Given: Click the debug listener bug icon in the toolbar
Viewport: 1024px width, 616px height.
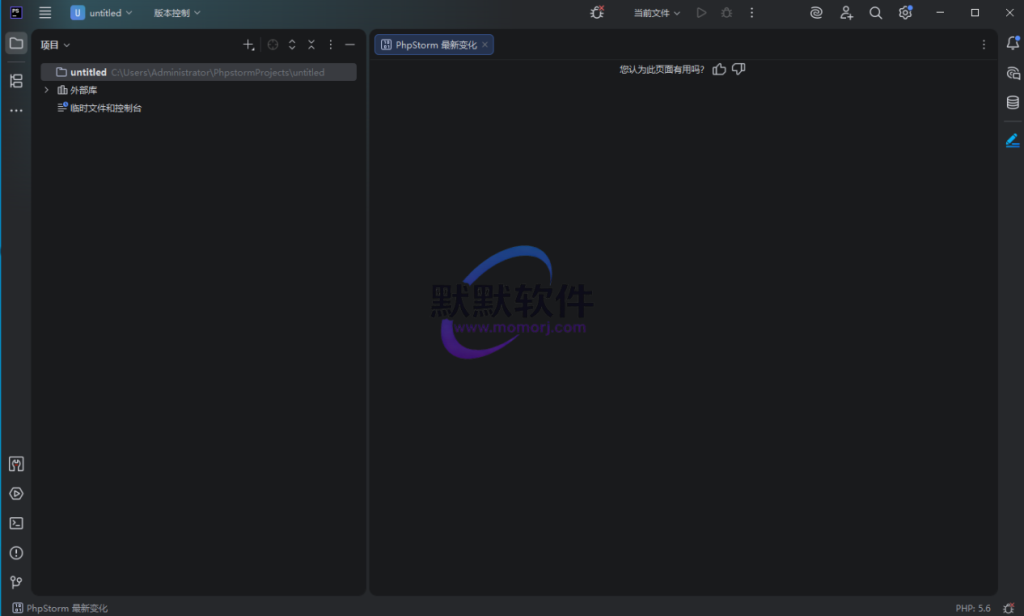Looking at the screenshot, I should 597,12.
